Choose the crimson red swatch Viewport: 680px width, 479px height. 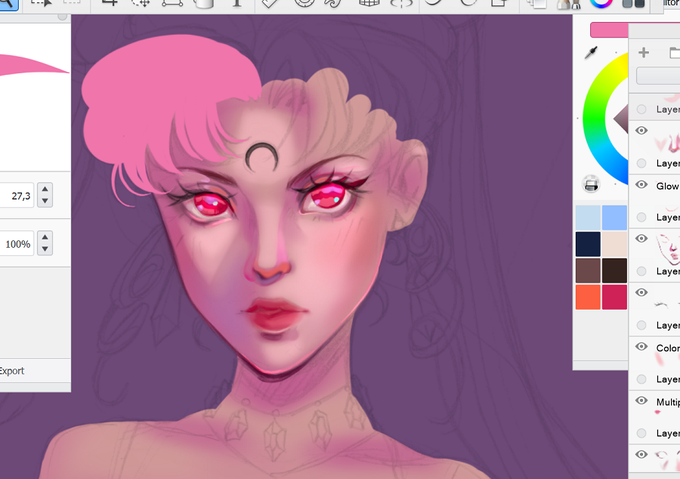pos(614,297)
